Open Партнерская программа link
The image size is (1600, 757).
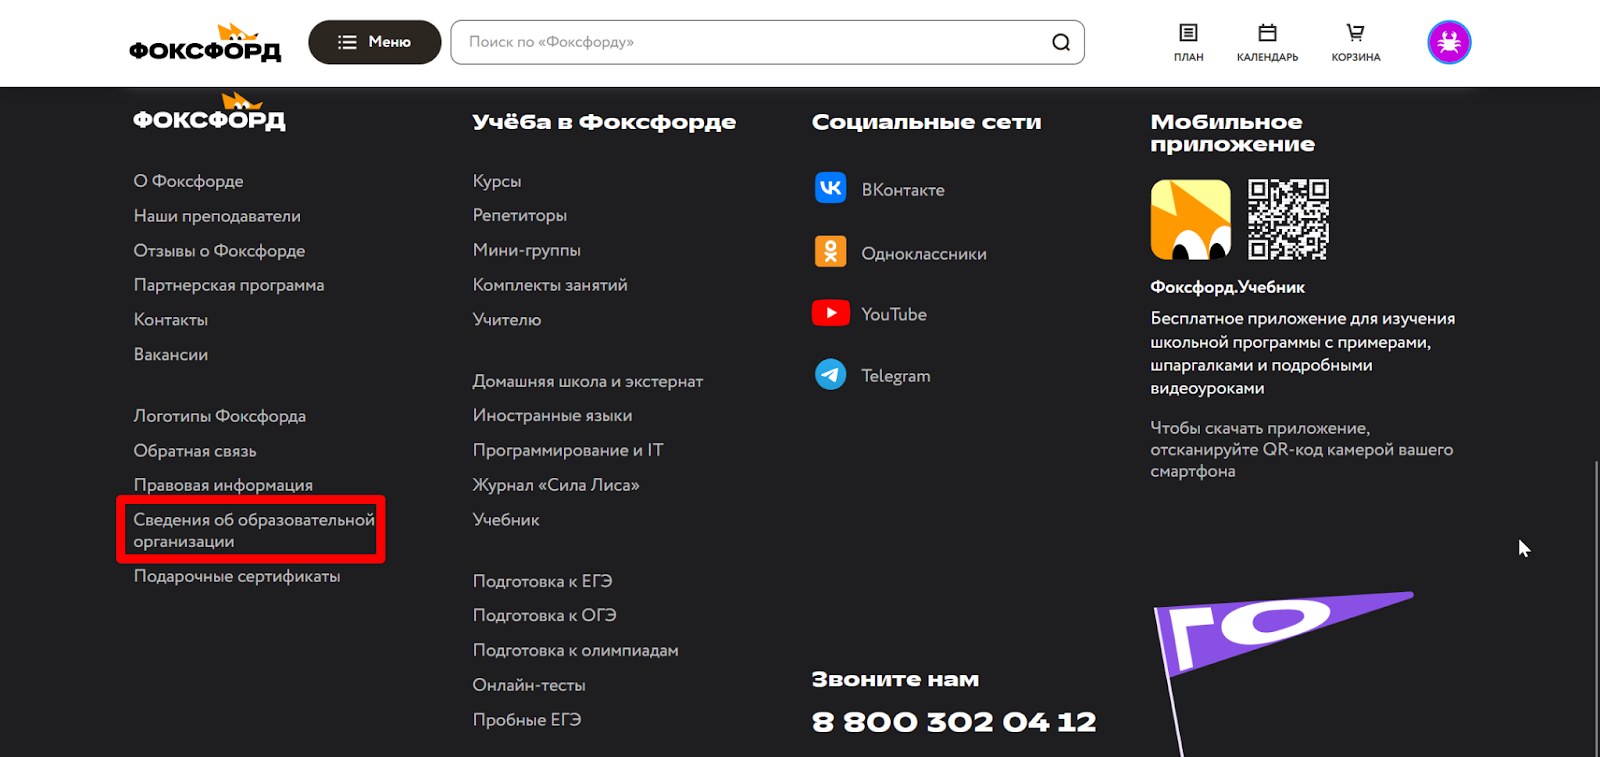tap(229, 285)
